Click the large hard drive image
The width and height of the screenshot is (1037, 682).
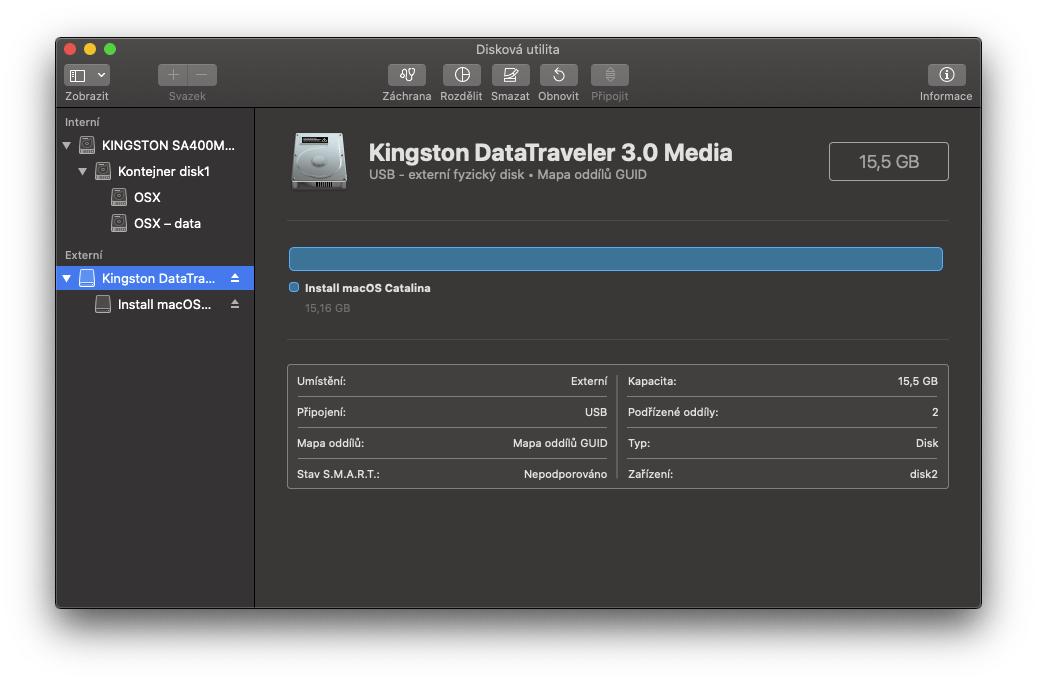(319, 161)
